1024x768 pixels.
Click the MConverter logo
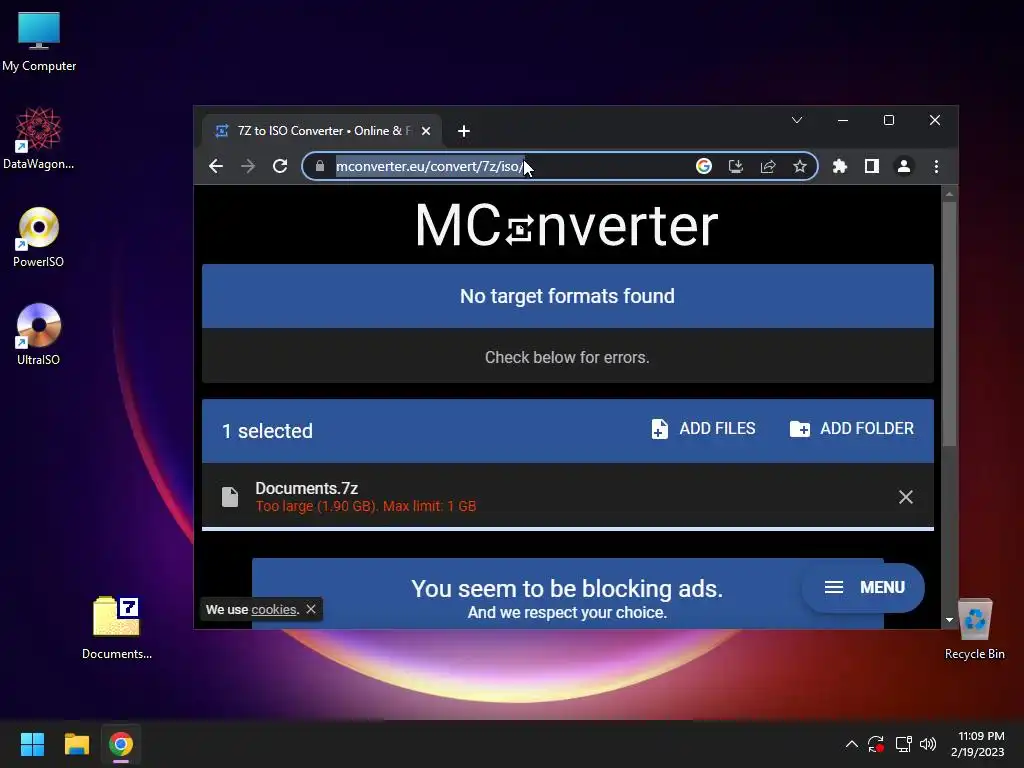pyautogui.click(x=567, y=225)
